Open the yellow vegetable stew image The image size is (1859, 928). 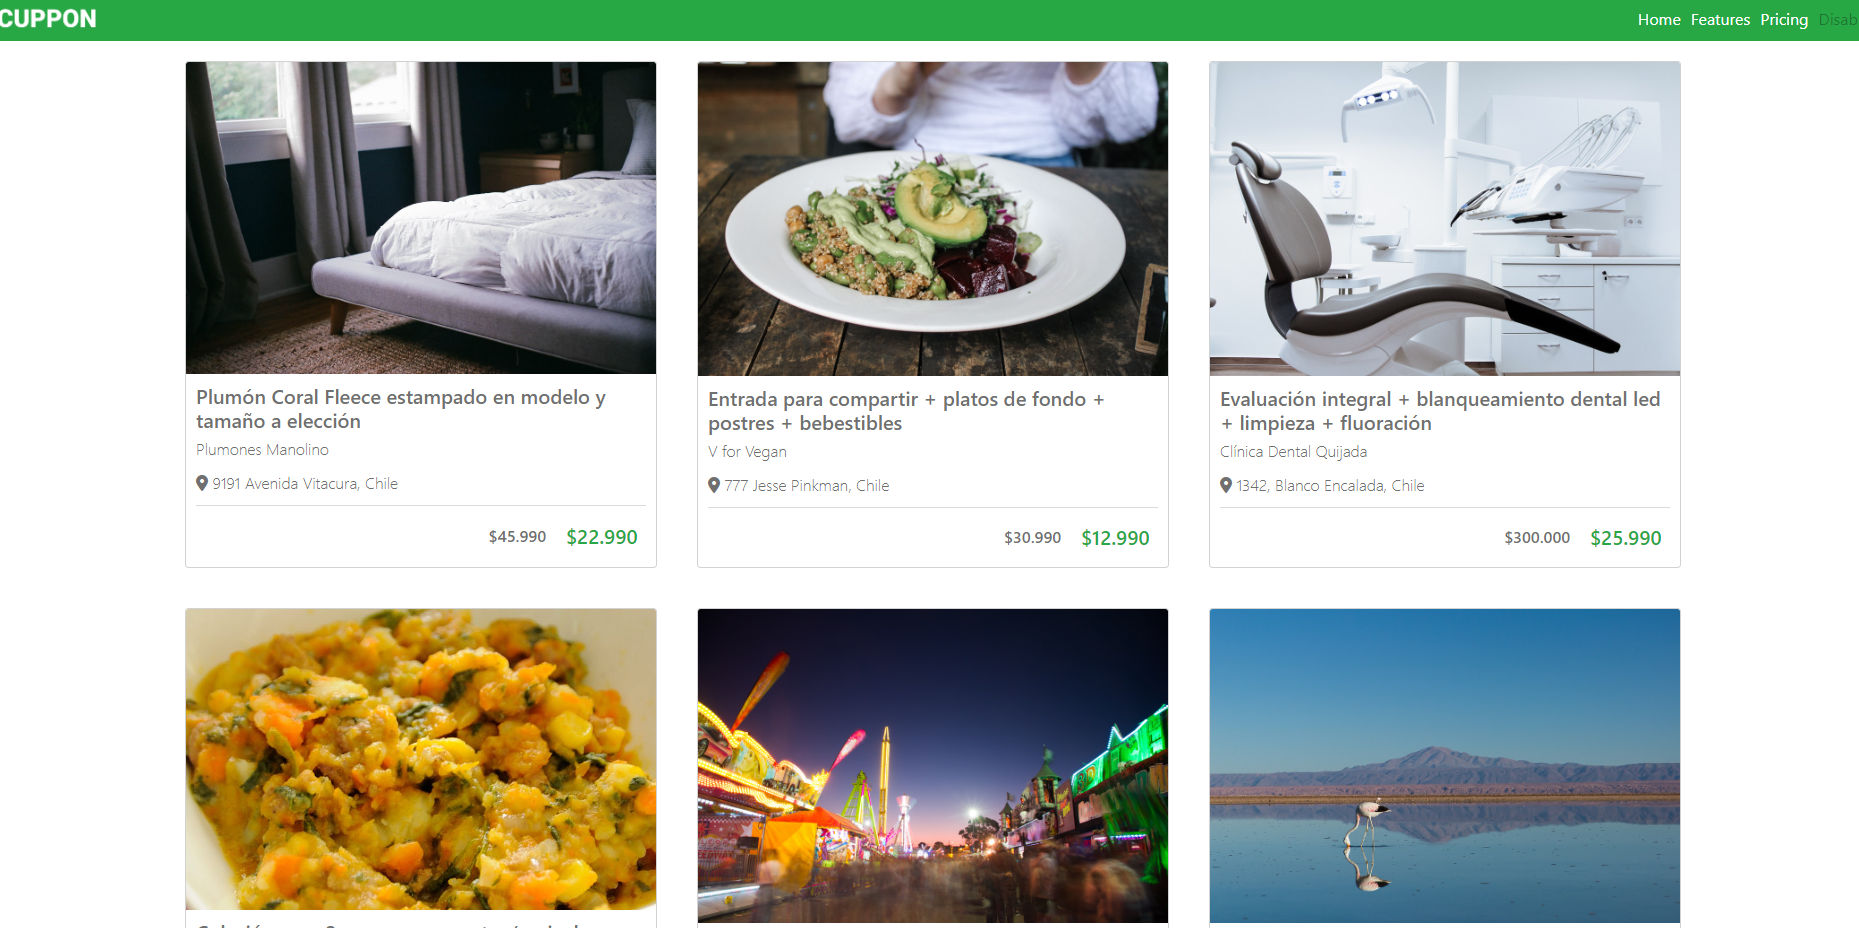coord(421,759)
